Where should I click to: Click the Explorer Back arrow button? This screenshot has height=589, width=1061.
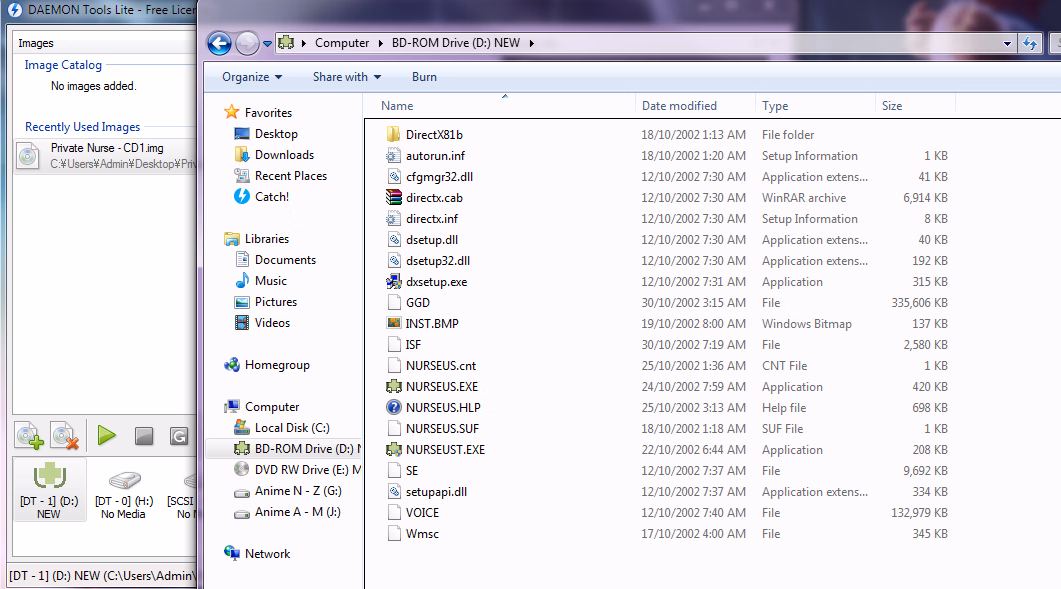point(219,43)
